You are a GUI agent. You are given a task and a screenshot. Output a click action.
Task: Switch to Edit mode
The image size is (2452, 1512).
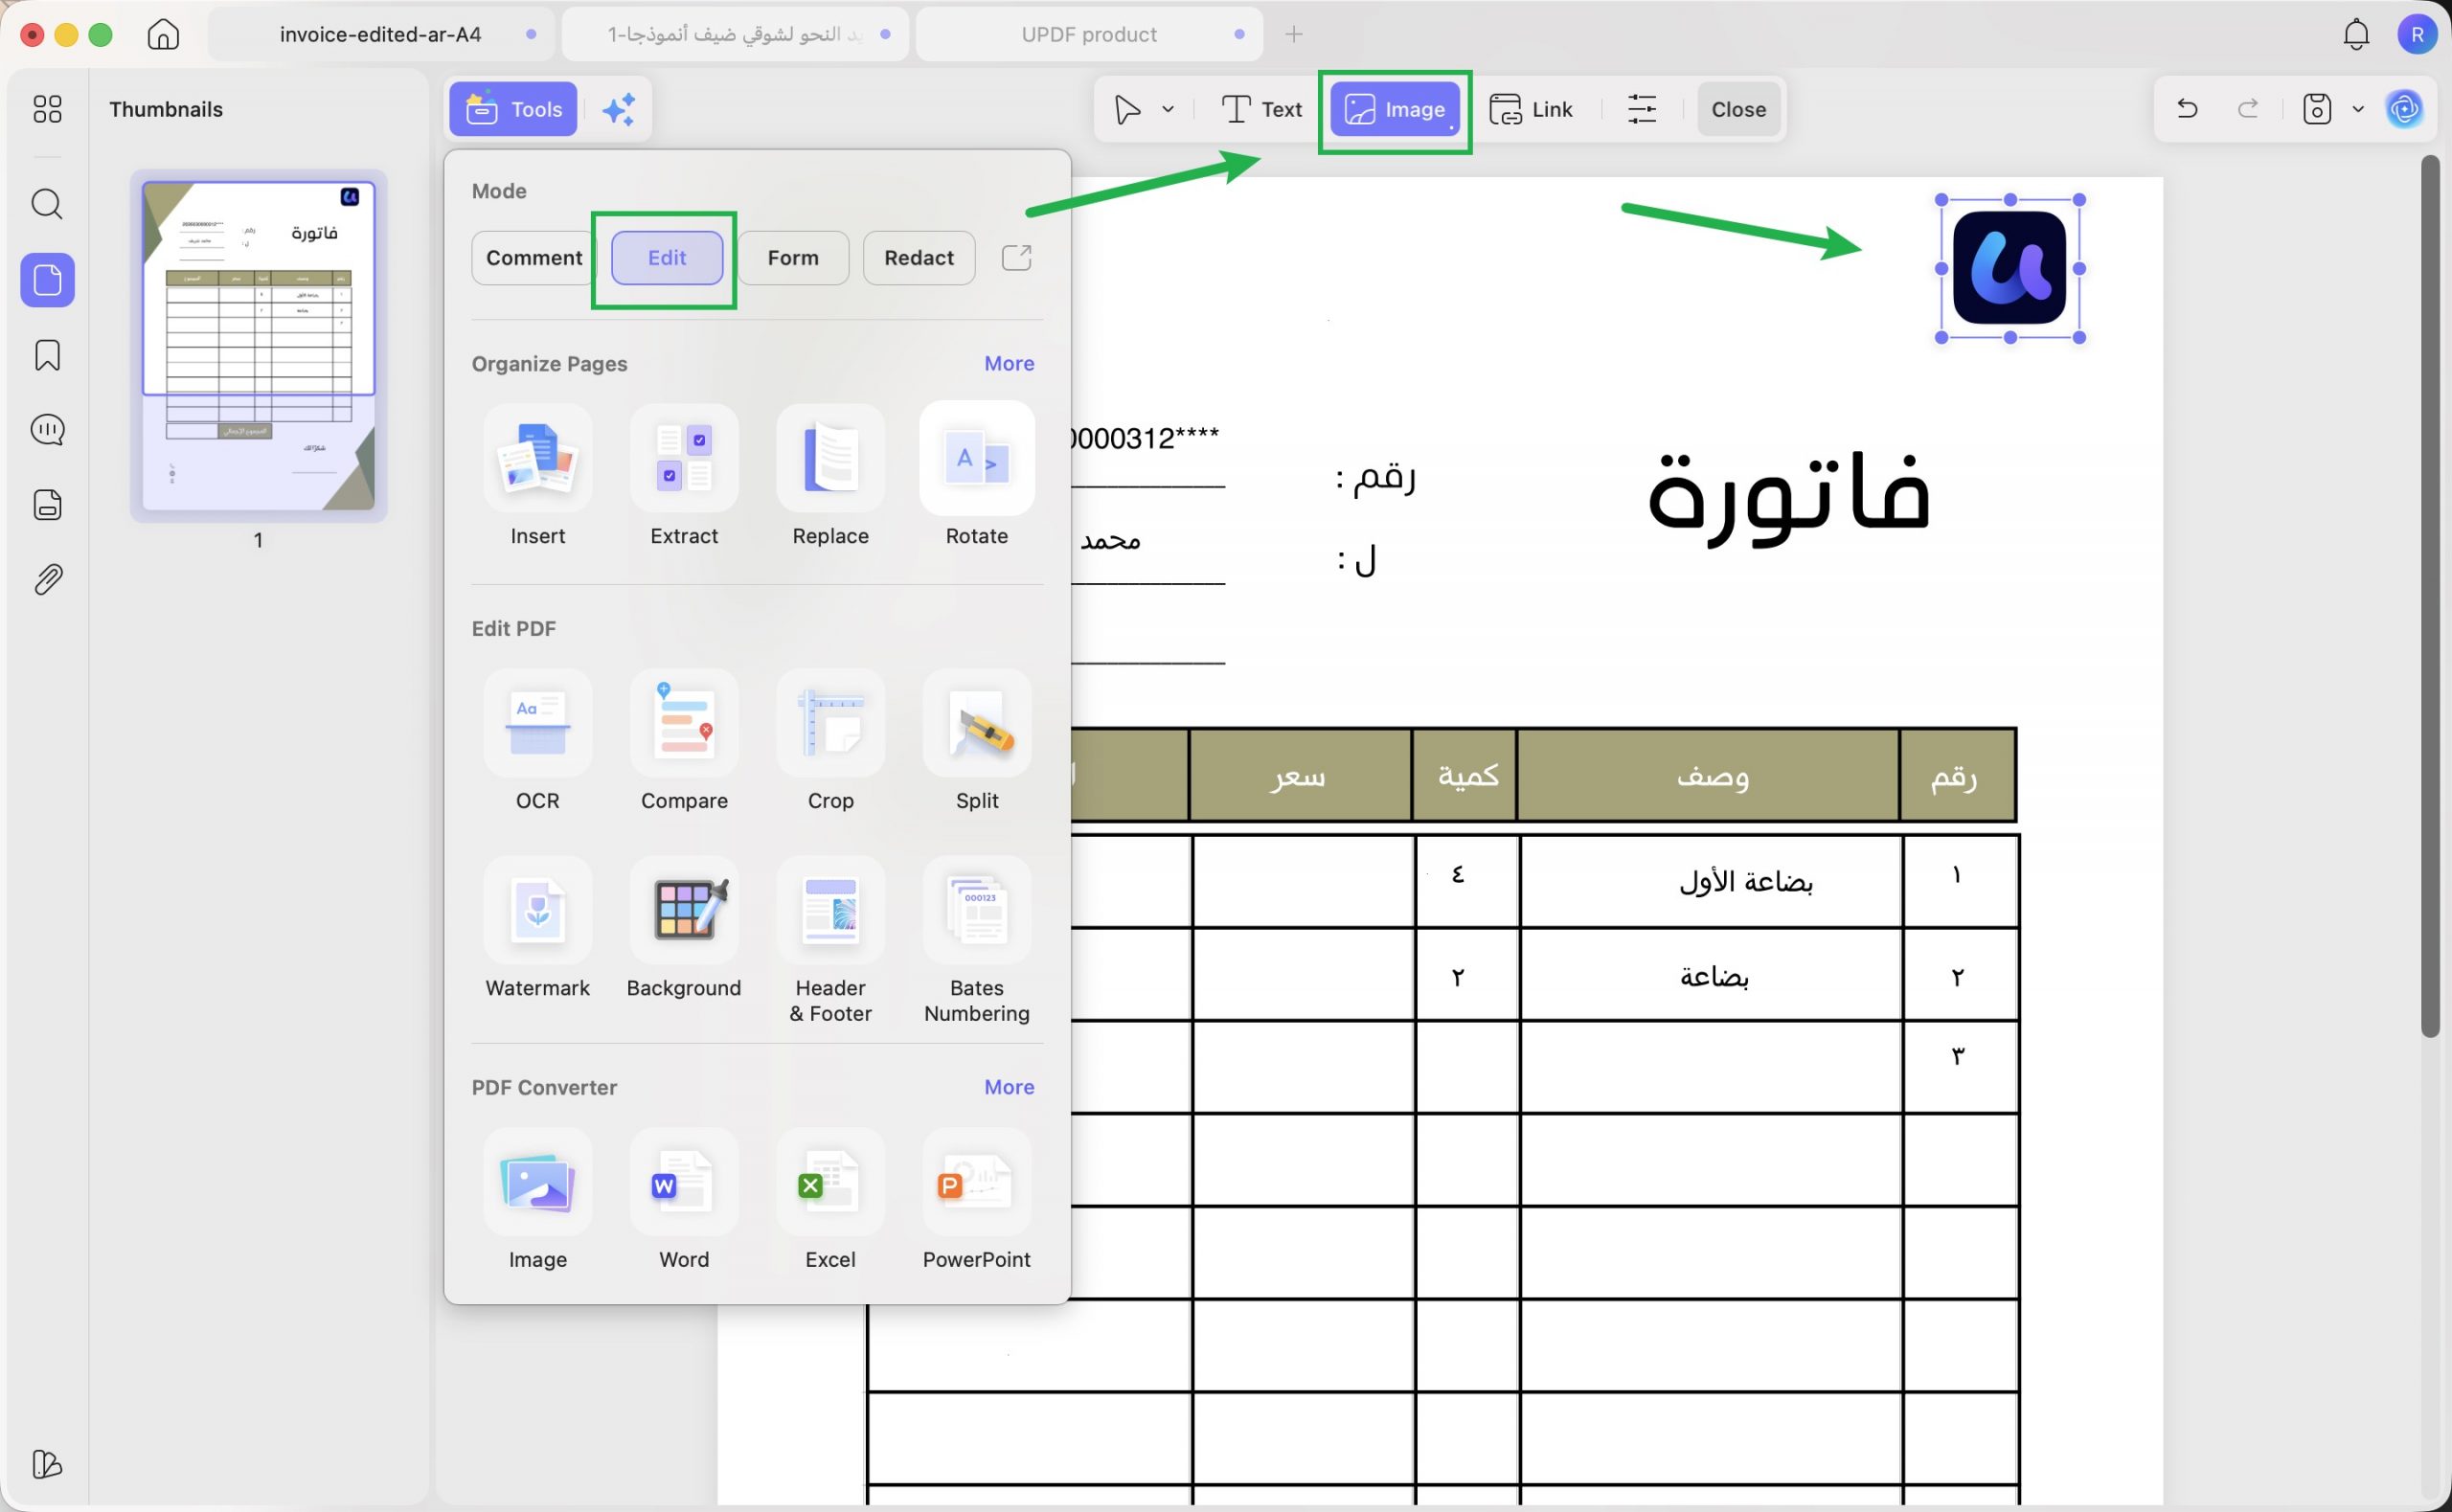(667, 258)
